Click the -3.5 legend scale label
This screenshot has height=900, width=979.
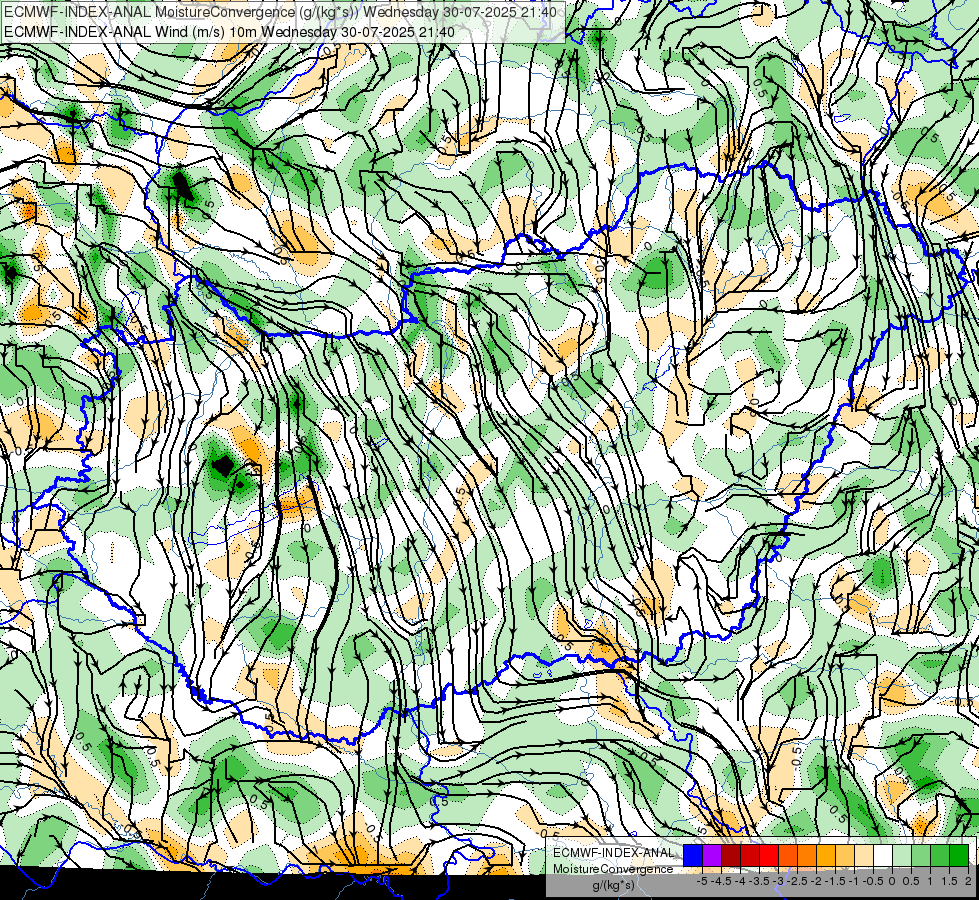[x=759, y=881]
